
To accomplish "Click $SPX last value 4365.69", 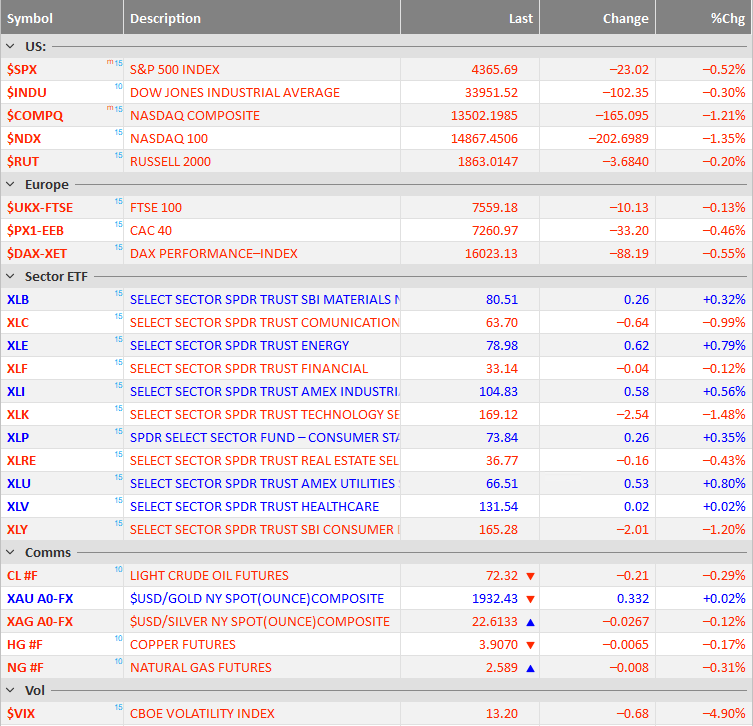I will [495, 70].
